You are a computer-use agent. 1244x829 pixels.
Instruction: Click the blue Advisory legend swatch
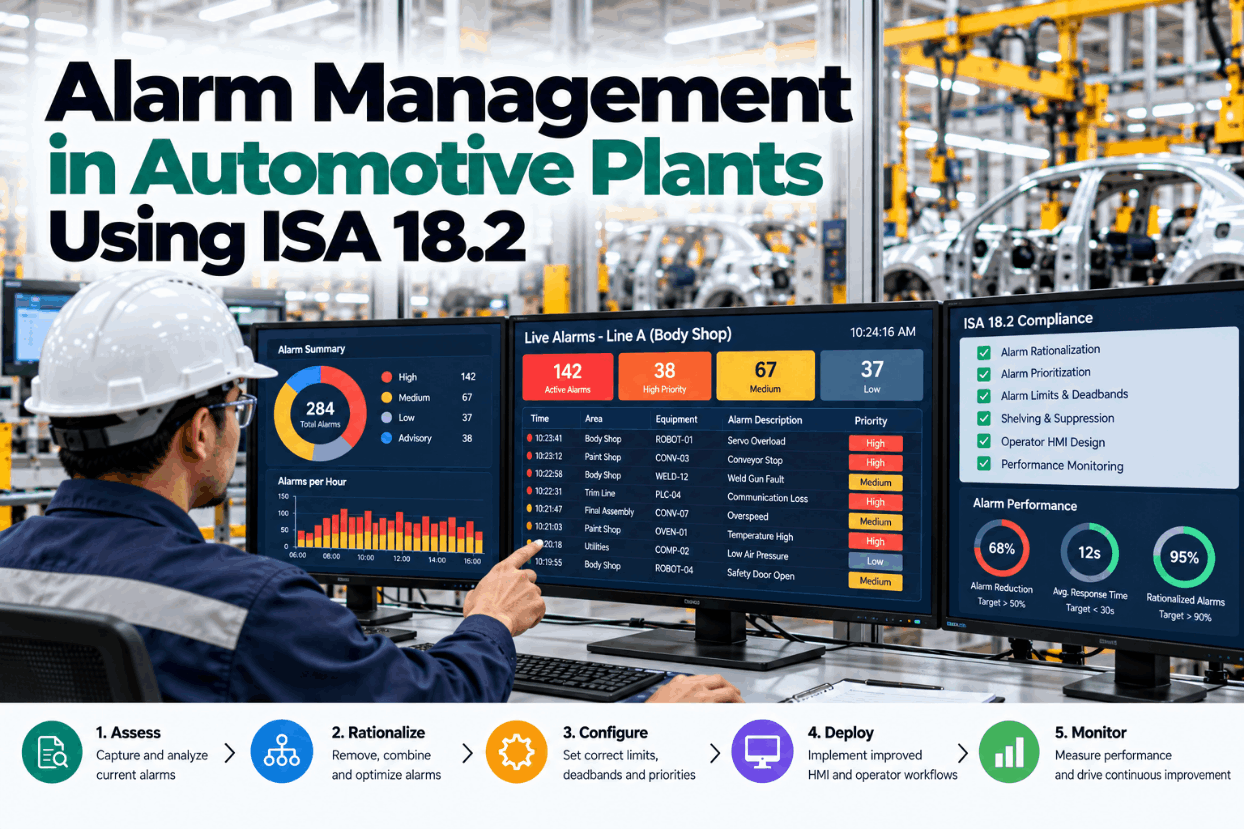tap(387, 438)
